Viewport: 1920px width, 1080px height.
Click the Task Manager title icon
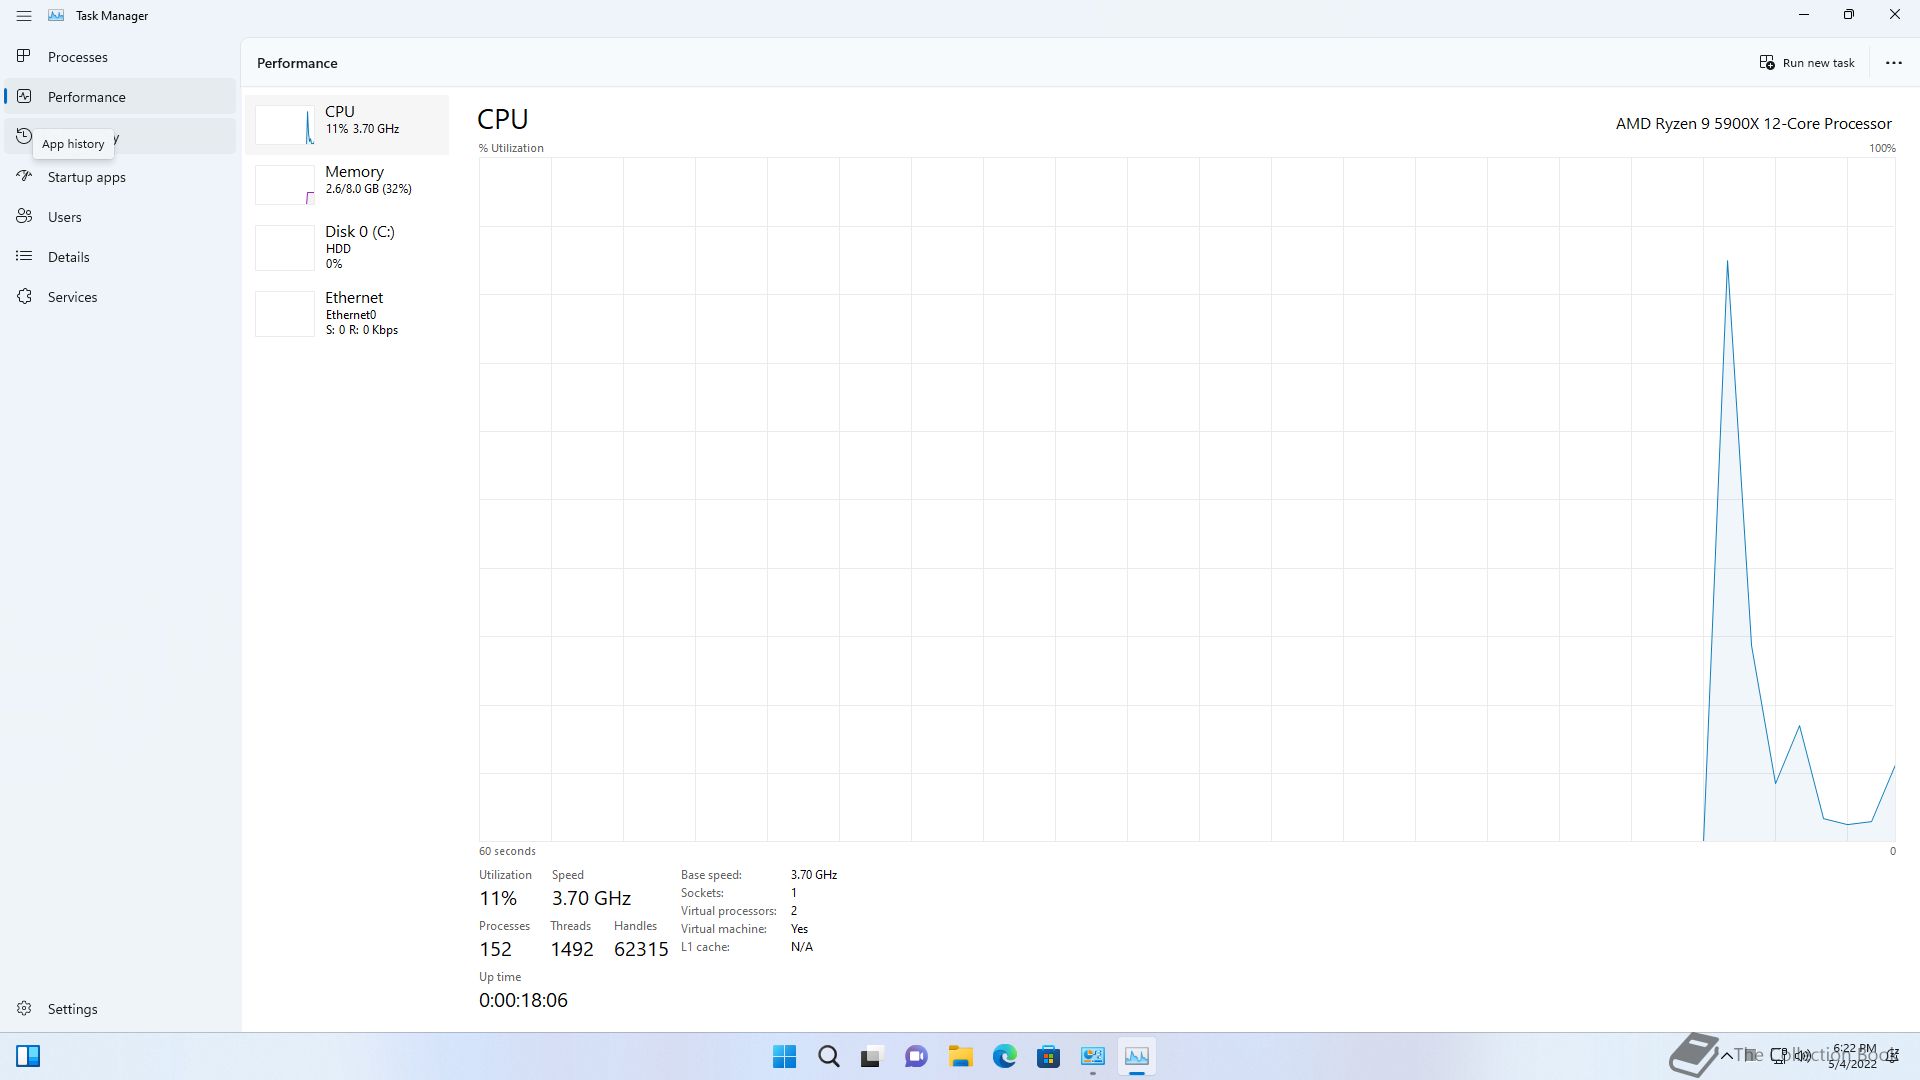point(56,16)
